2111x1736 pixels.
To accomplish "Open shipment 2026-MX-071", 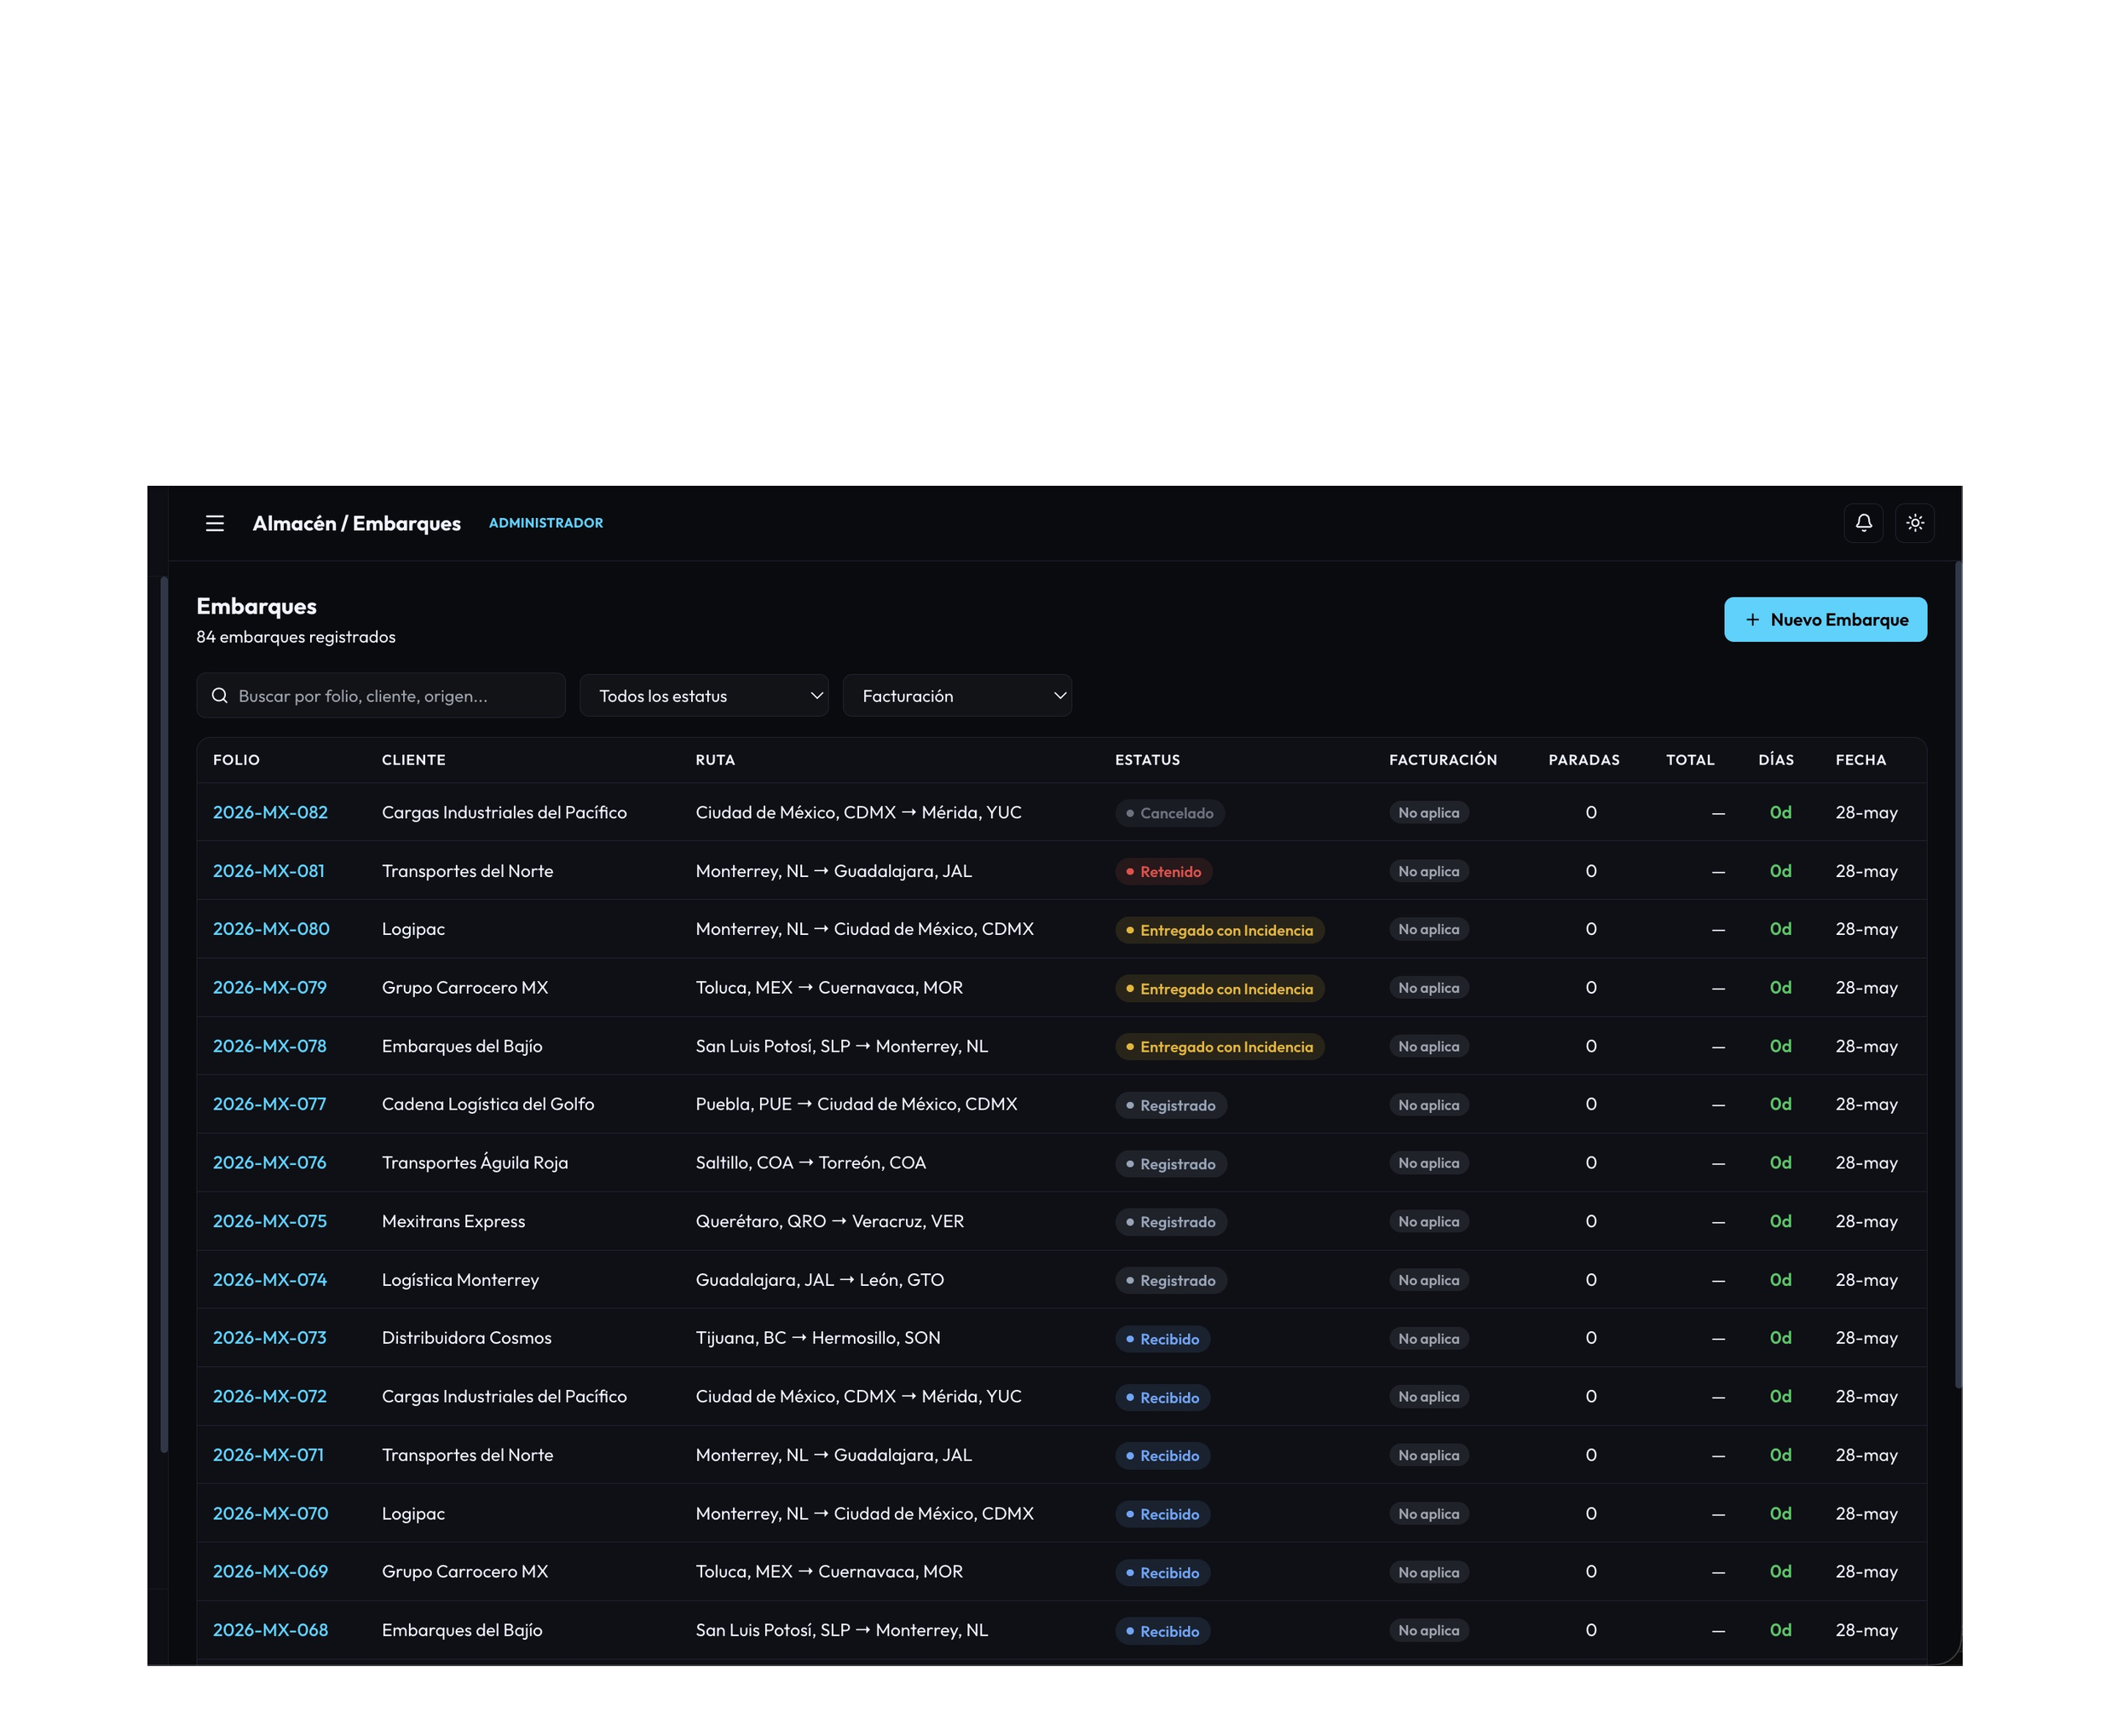I will pyautogui.click(x=268, y=1455).
